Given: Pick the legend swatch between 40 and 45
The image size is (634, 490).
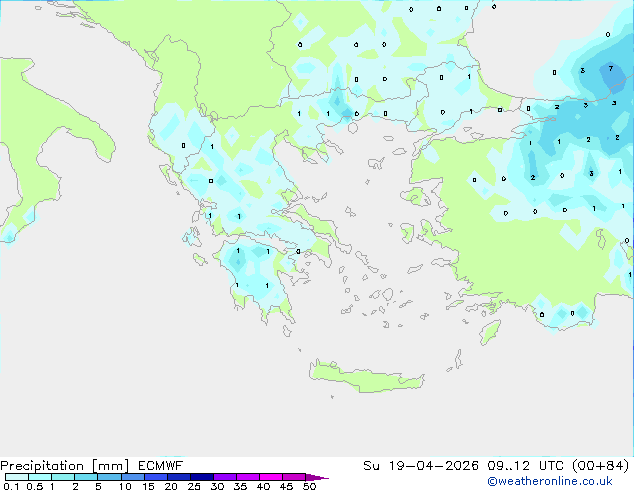Looking at the screenshot, I should pyautogui.click(x=271, y=477).
